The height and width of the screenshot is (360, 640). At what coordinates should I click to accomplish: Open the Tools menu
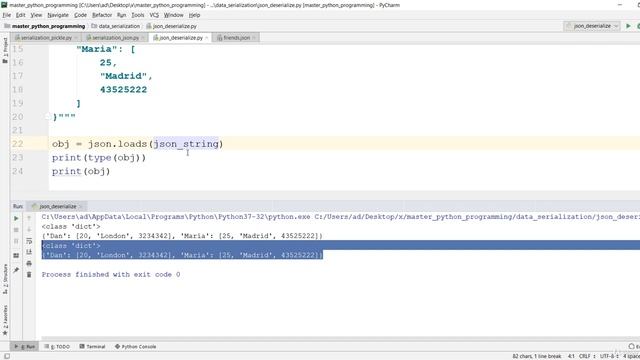(138, 15)
